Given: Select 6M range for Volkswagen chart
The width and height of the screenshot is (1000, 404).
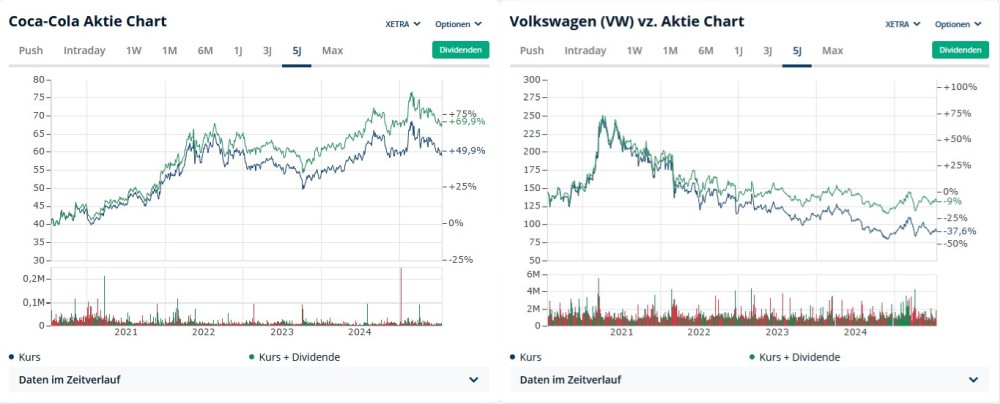Looking at the screenshot, I should click(706, 50).
